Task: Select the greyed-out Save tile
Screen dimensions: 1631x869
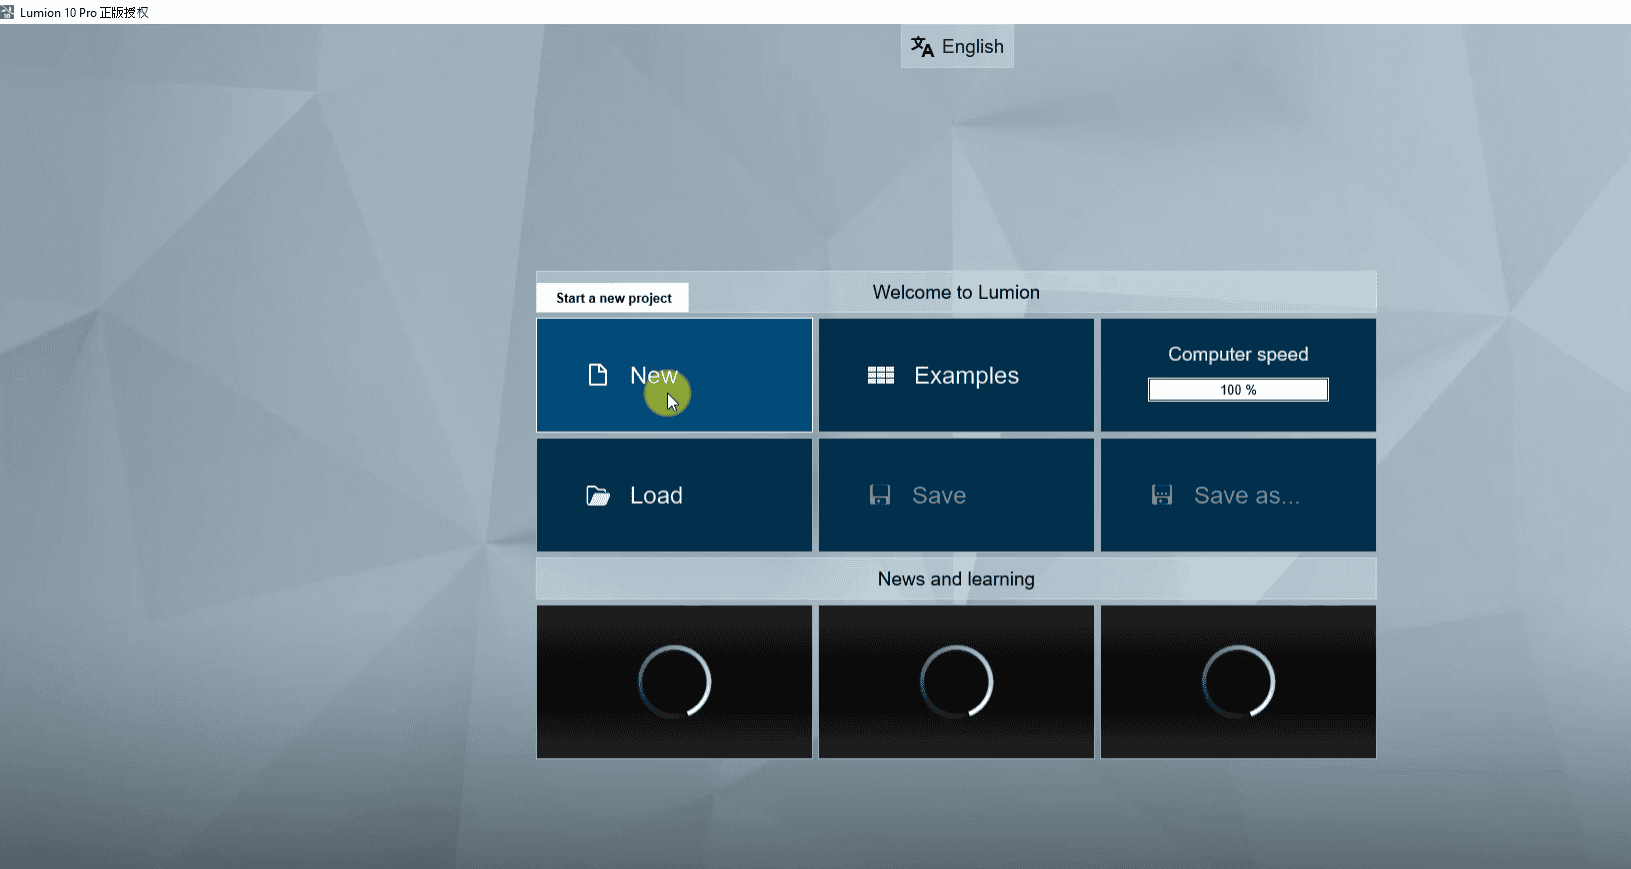Action: tap(956, 495)
